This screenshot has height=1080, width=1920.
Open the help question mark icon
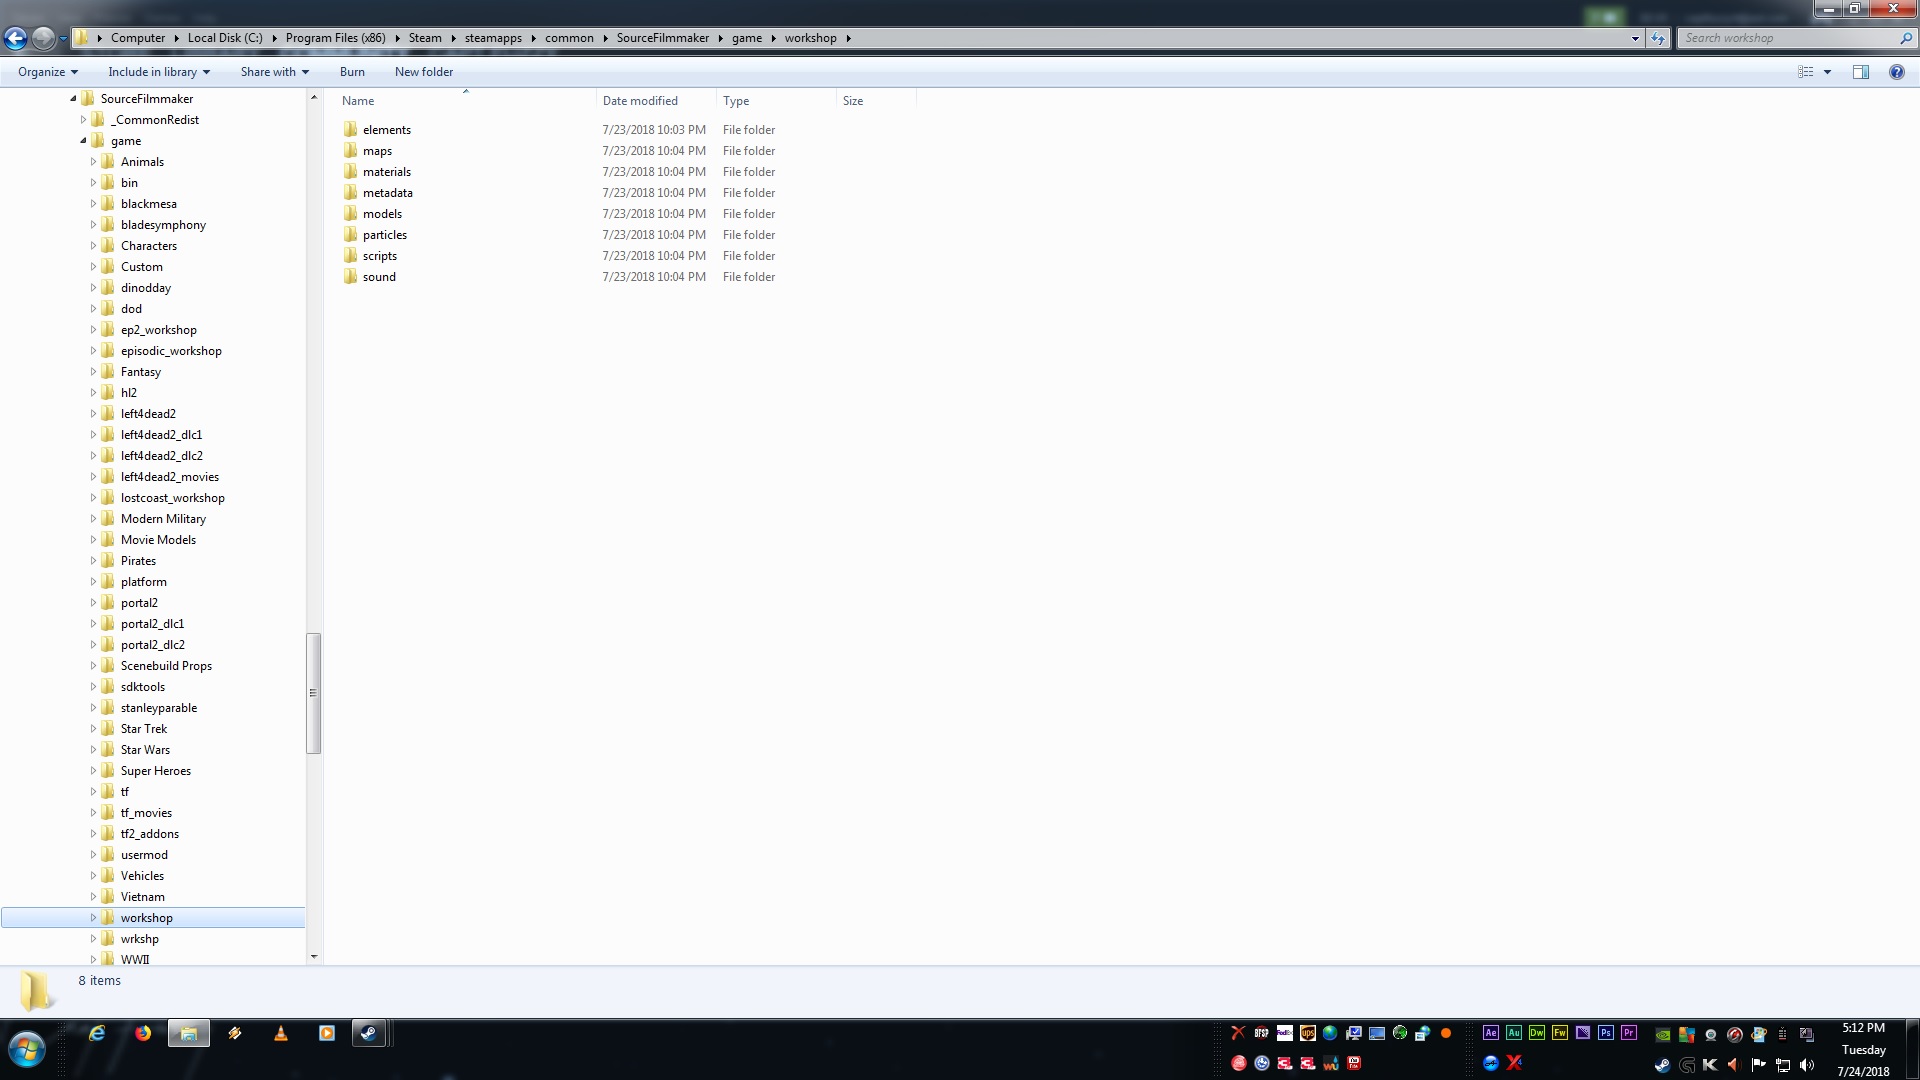coord(1896,72)
